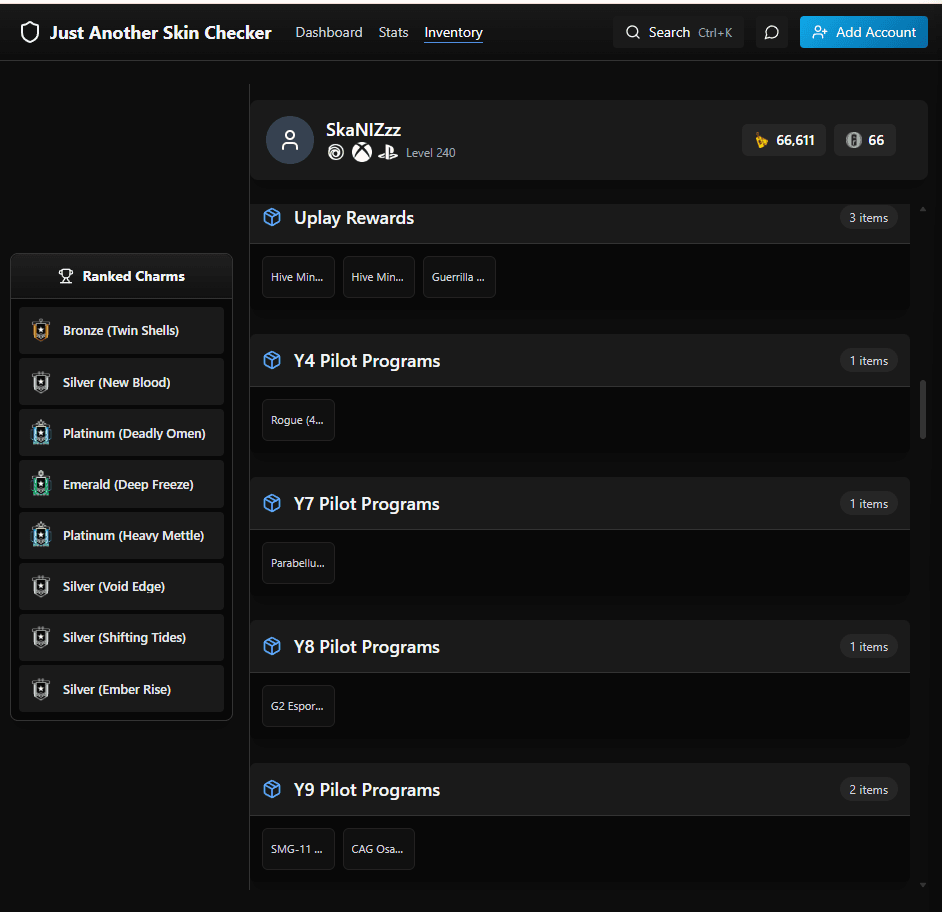Click the 66,611 renown balance

pos(783,140)
